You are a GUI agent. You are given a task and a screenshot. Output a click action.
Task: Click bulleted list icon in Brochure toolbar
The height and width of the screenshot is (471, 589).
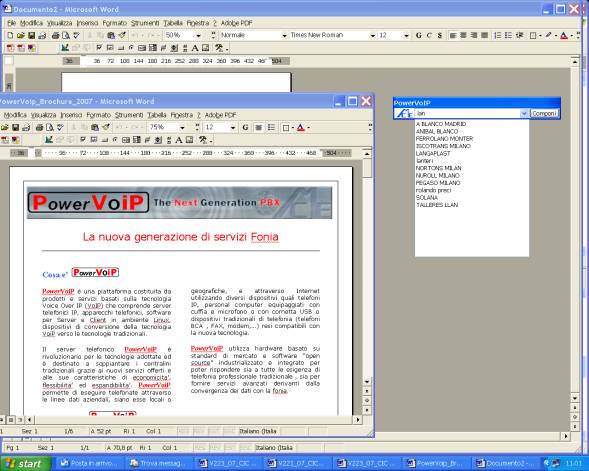[x=271, y=127]
